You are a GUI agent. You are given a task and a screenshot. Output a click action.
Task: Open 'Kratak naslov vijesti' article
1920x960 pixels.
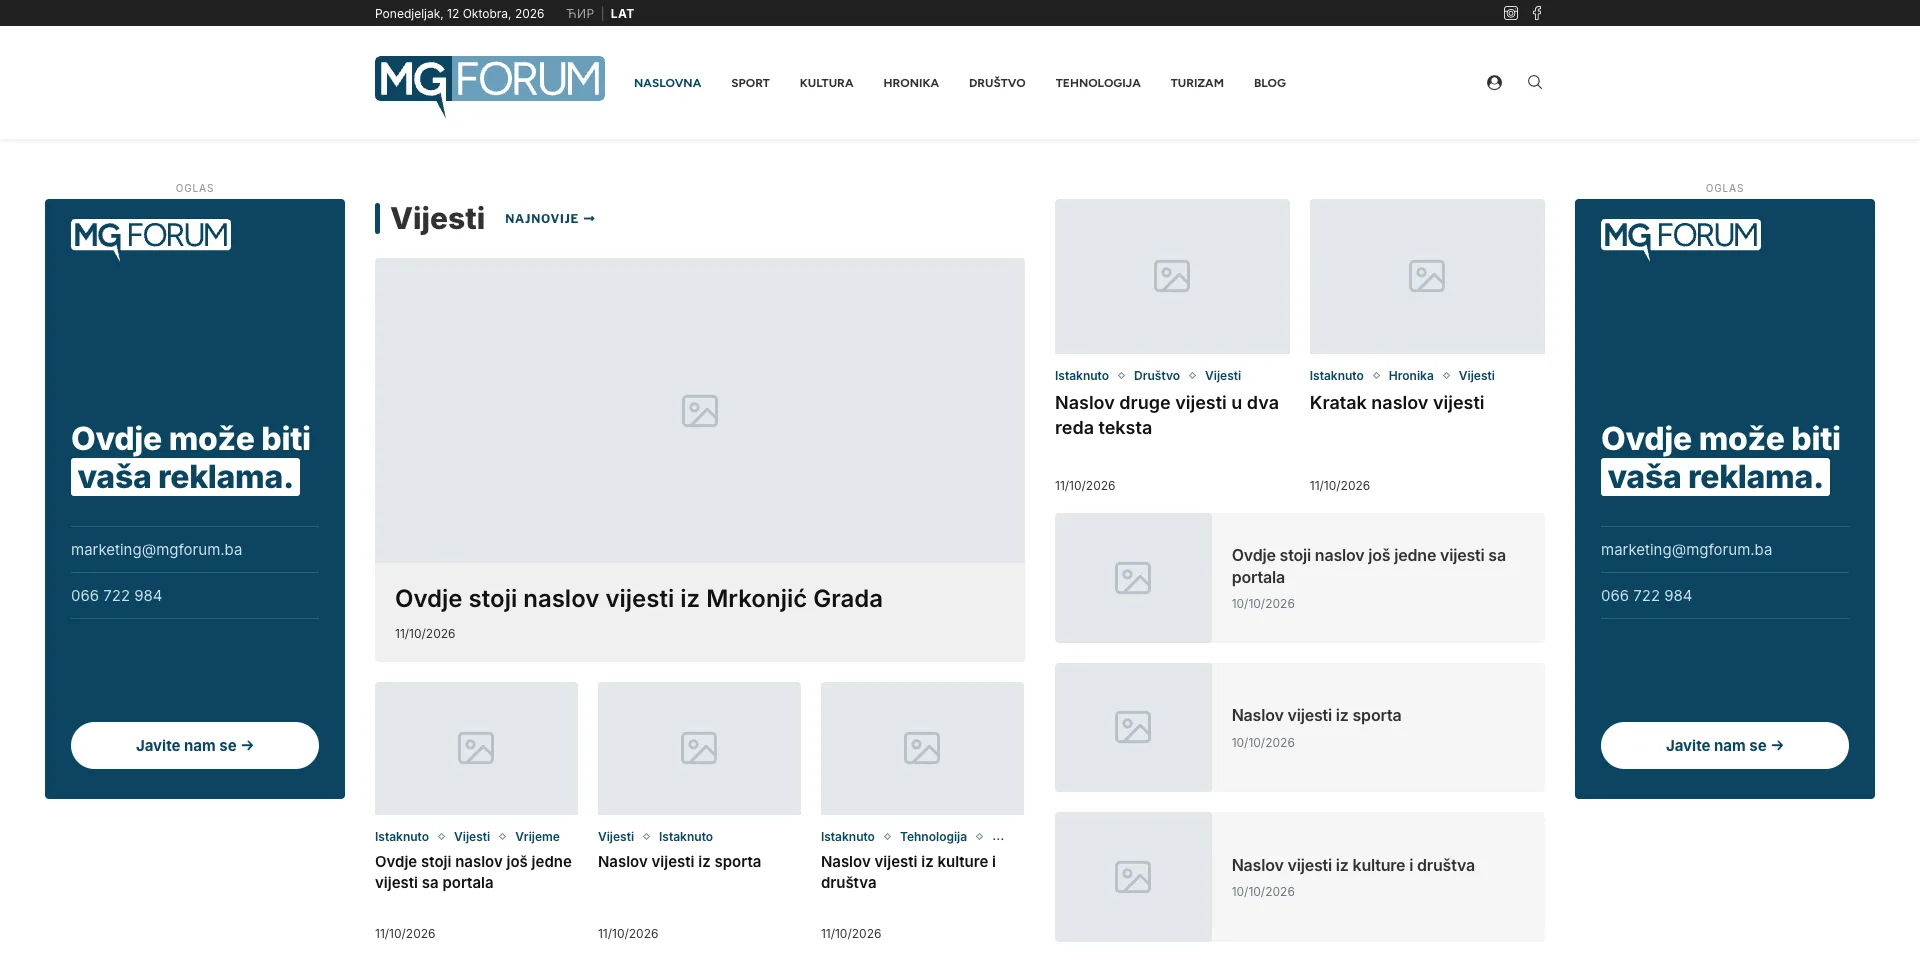1397,403
